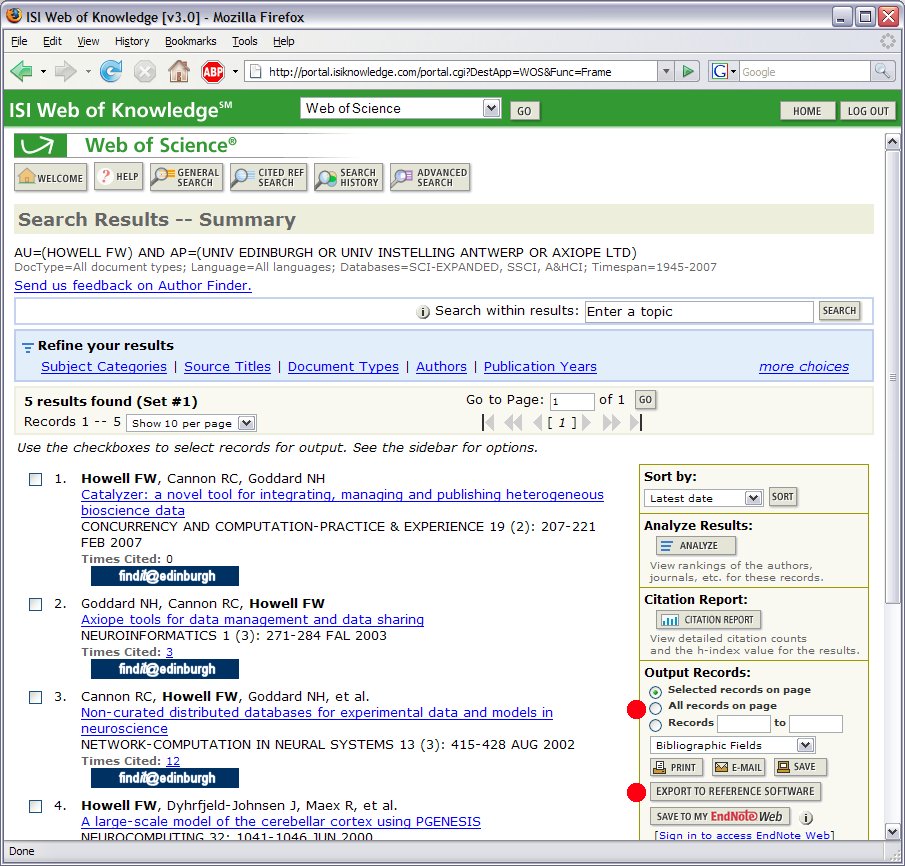
Task: Open the Search History page
Action: [x=347, y=177]
